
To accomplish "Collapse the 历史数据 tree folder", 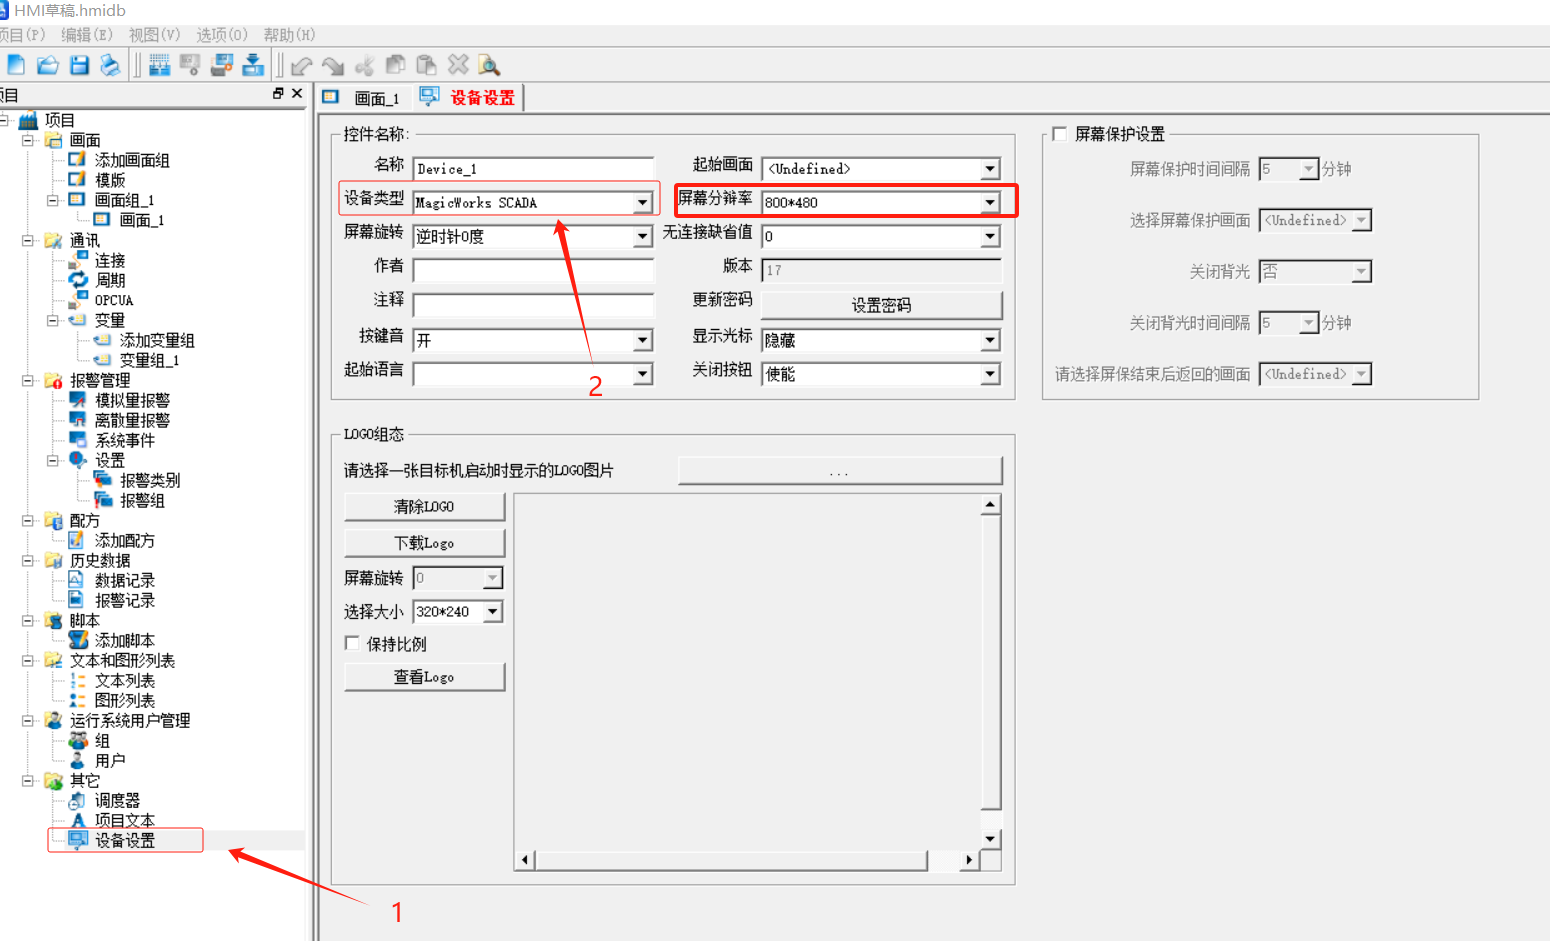I will point(28,560).
